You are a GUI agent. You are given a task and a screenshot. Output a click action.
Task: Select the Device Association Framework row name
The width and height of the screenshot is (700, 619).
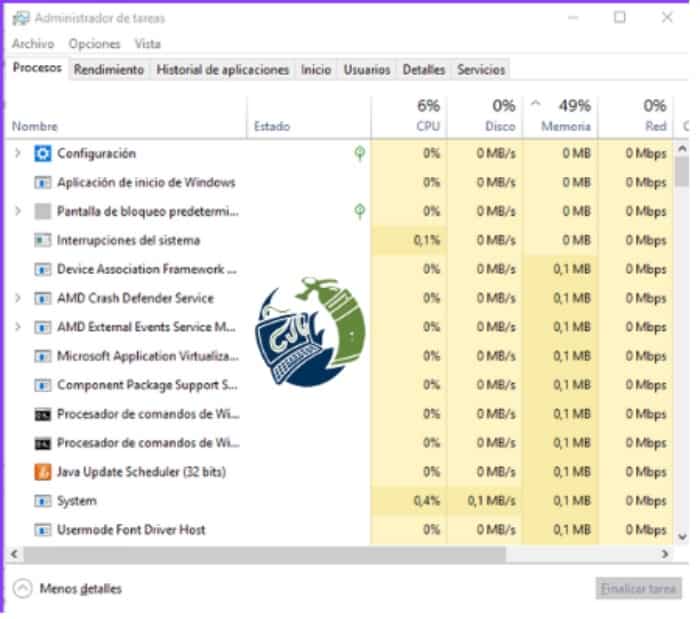pos(147,270)
